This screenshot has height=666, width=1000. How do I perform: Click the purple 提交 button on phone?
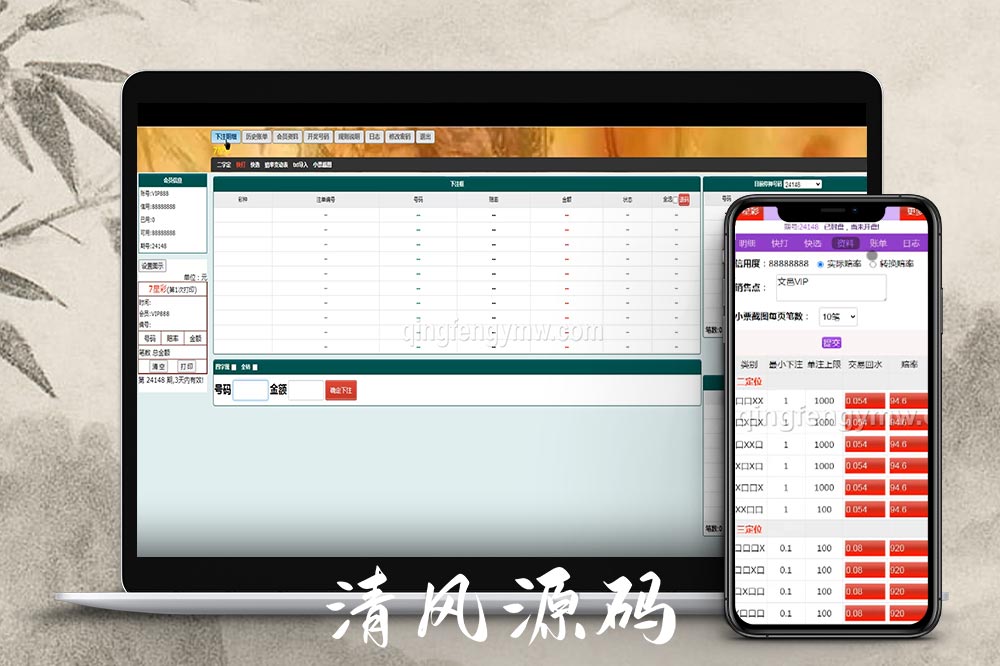832,343
